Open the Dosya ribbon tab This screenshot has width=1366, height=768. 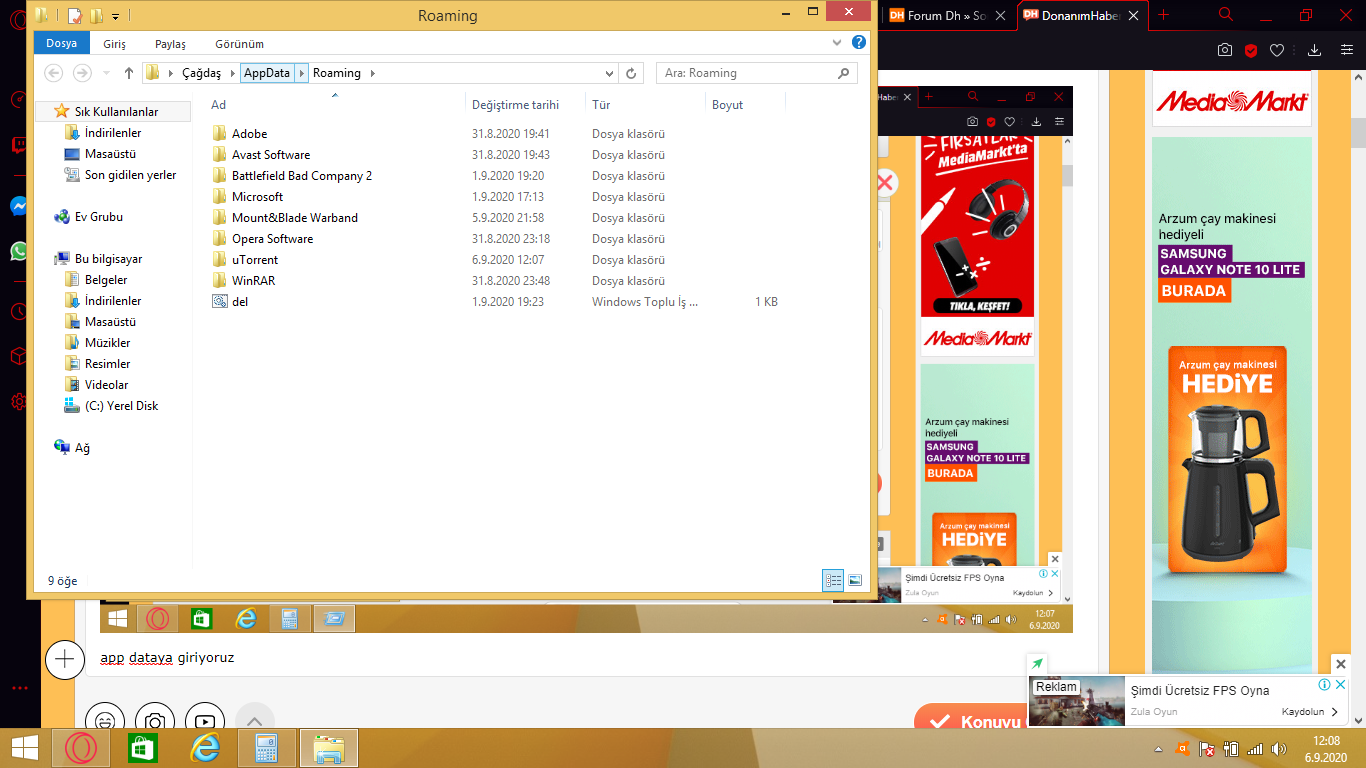tap(62, 44)
